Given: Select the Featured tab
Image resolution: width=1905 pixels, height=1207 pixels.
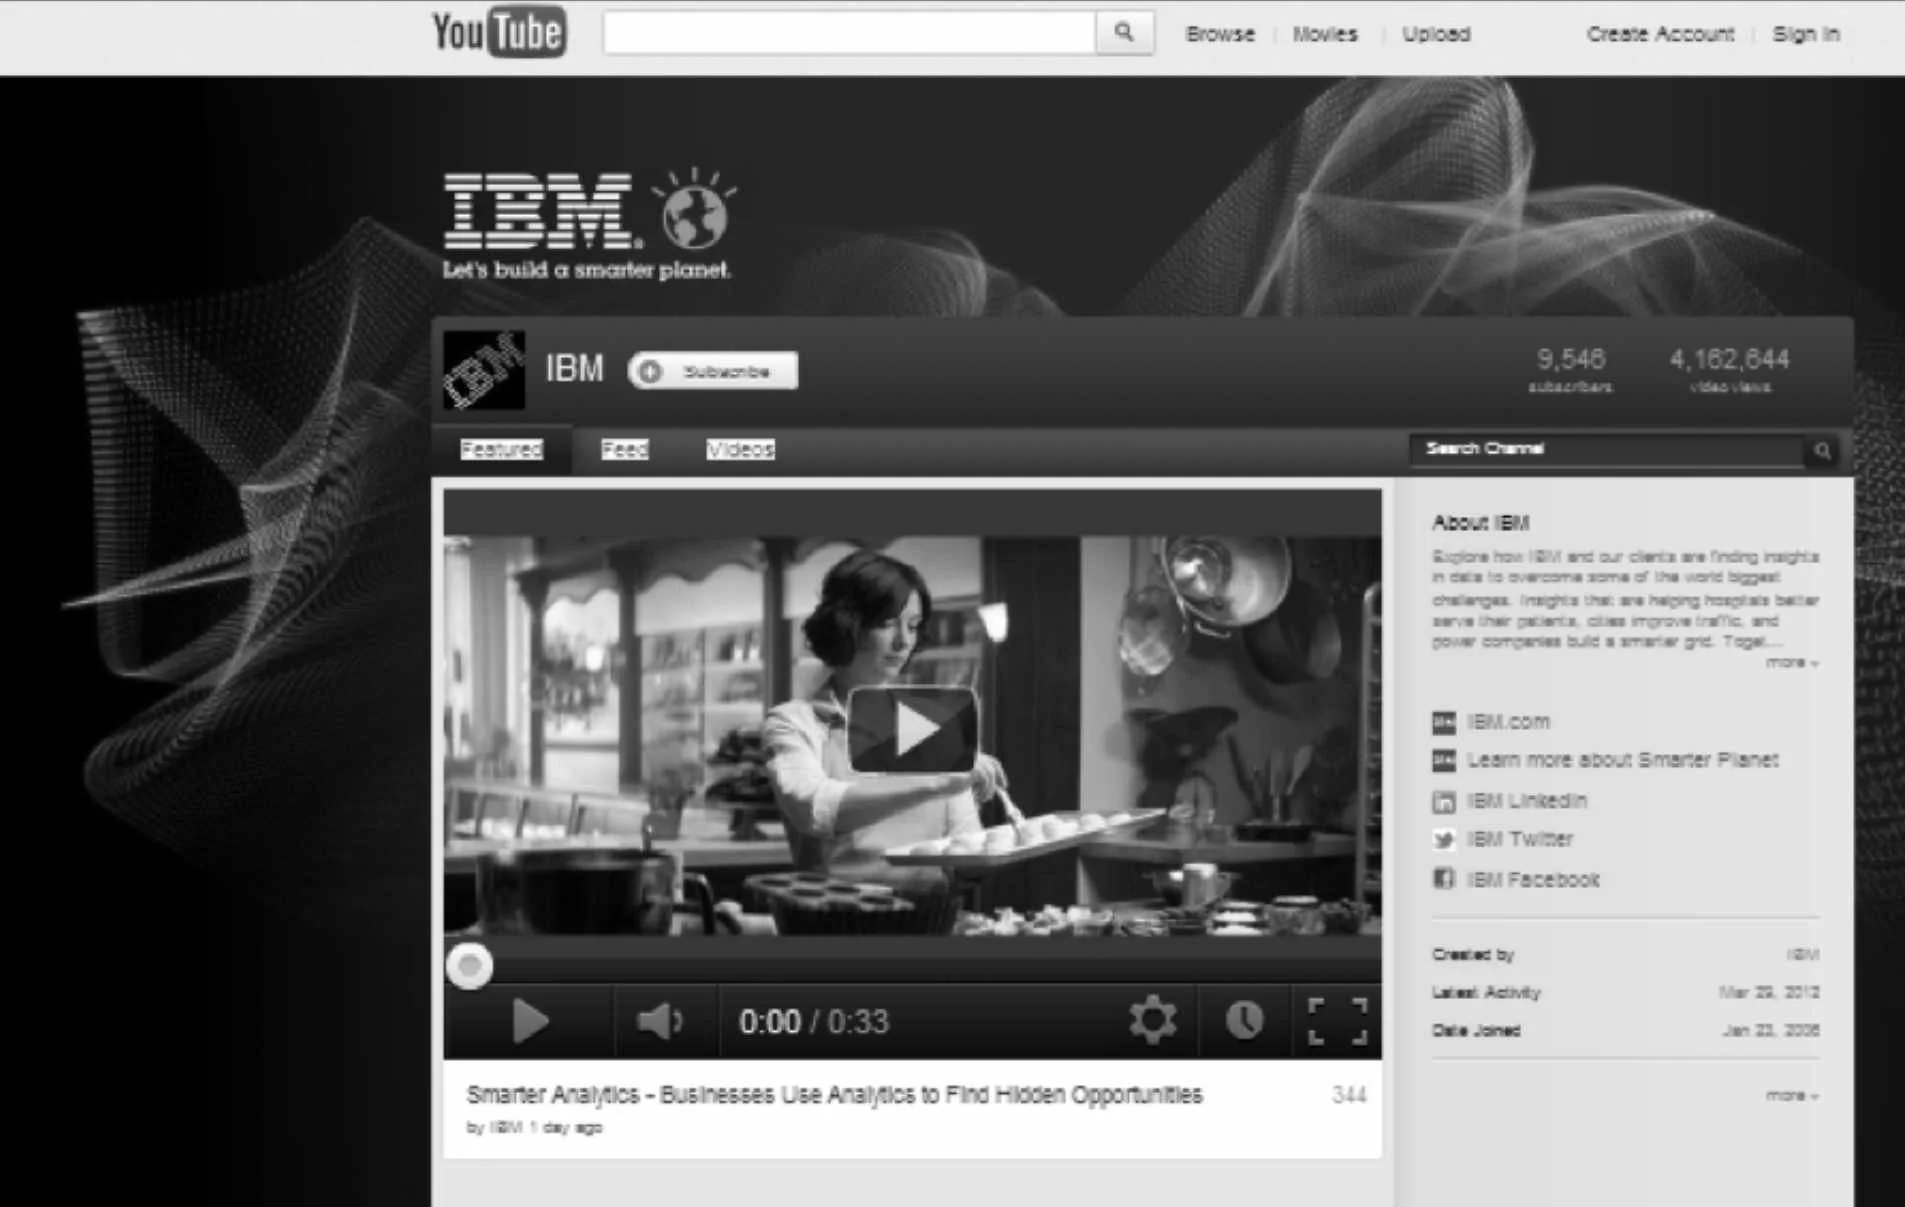Looking at the screenshot, I should point(501,449).
